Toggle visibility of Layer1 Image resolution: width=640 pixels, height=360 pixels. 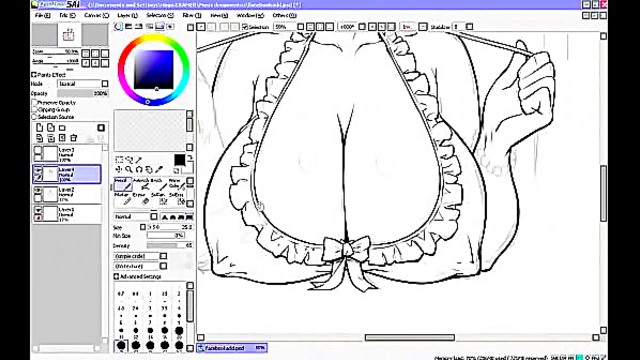[38, 210]
